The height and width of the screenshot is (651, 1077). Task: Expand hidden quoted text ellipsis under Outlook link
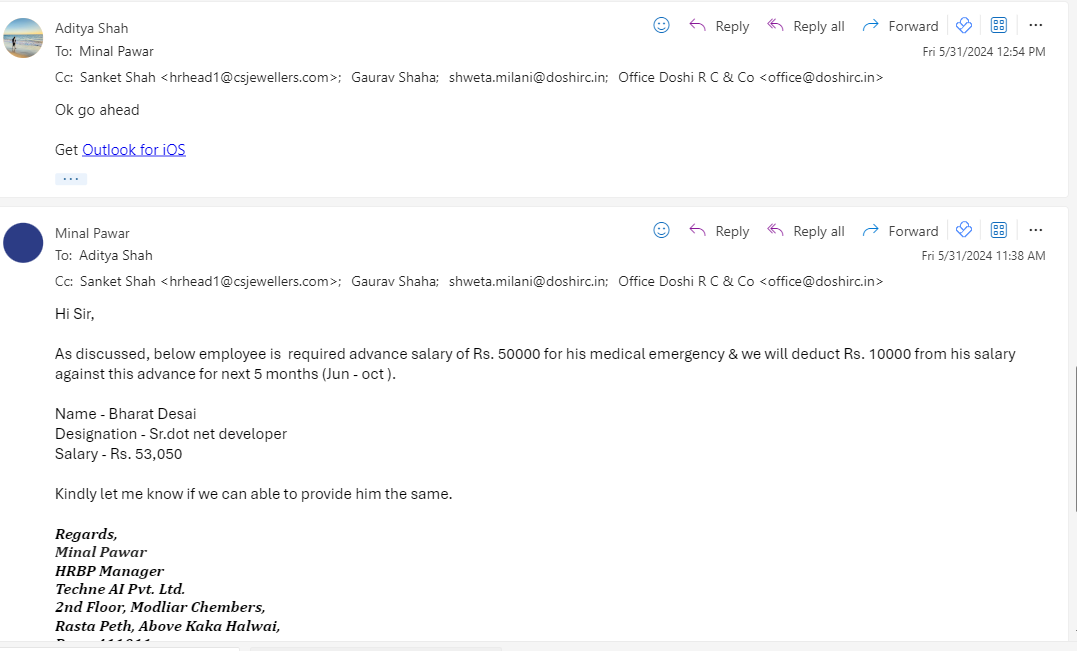[71, 179]
